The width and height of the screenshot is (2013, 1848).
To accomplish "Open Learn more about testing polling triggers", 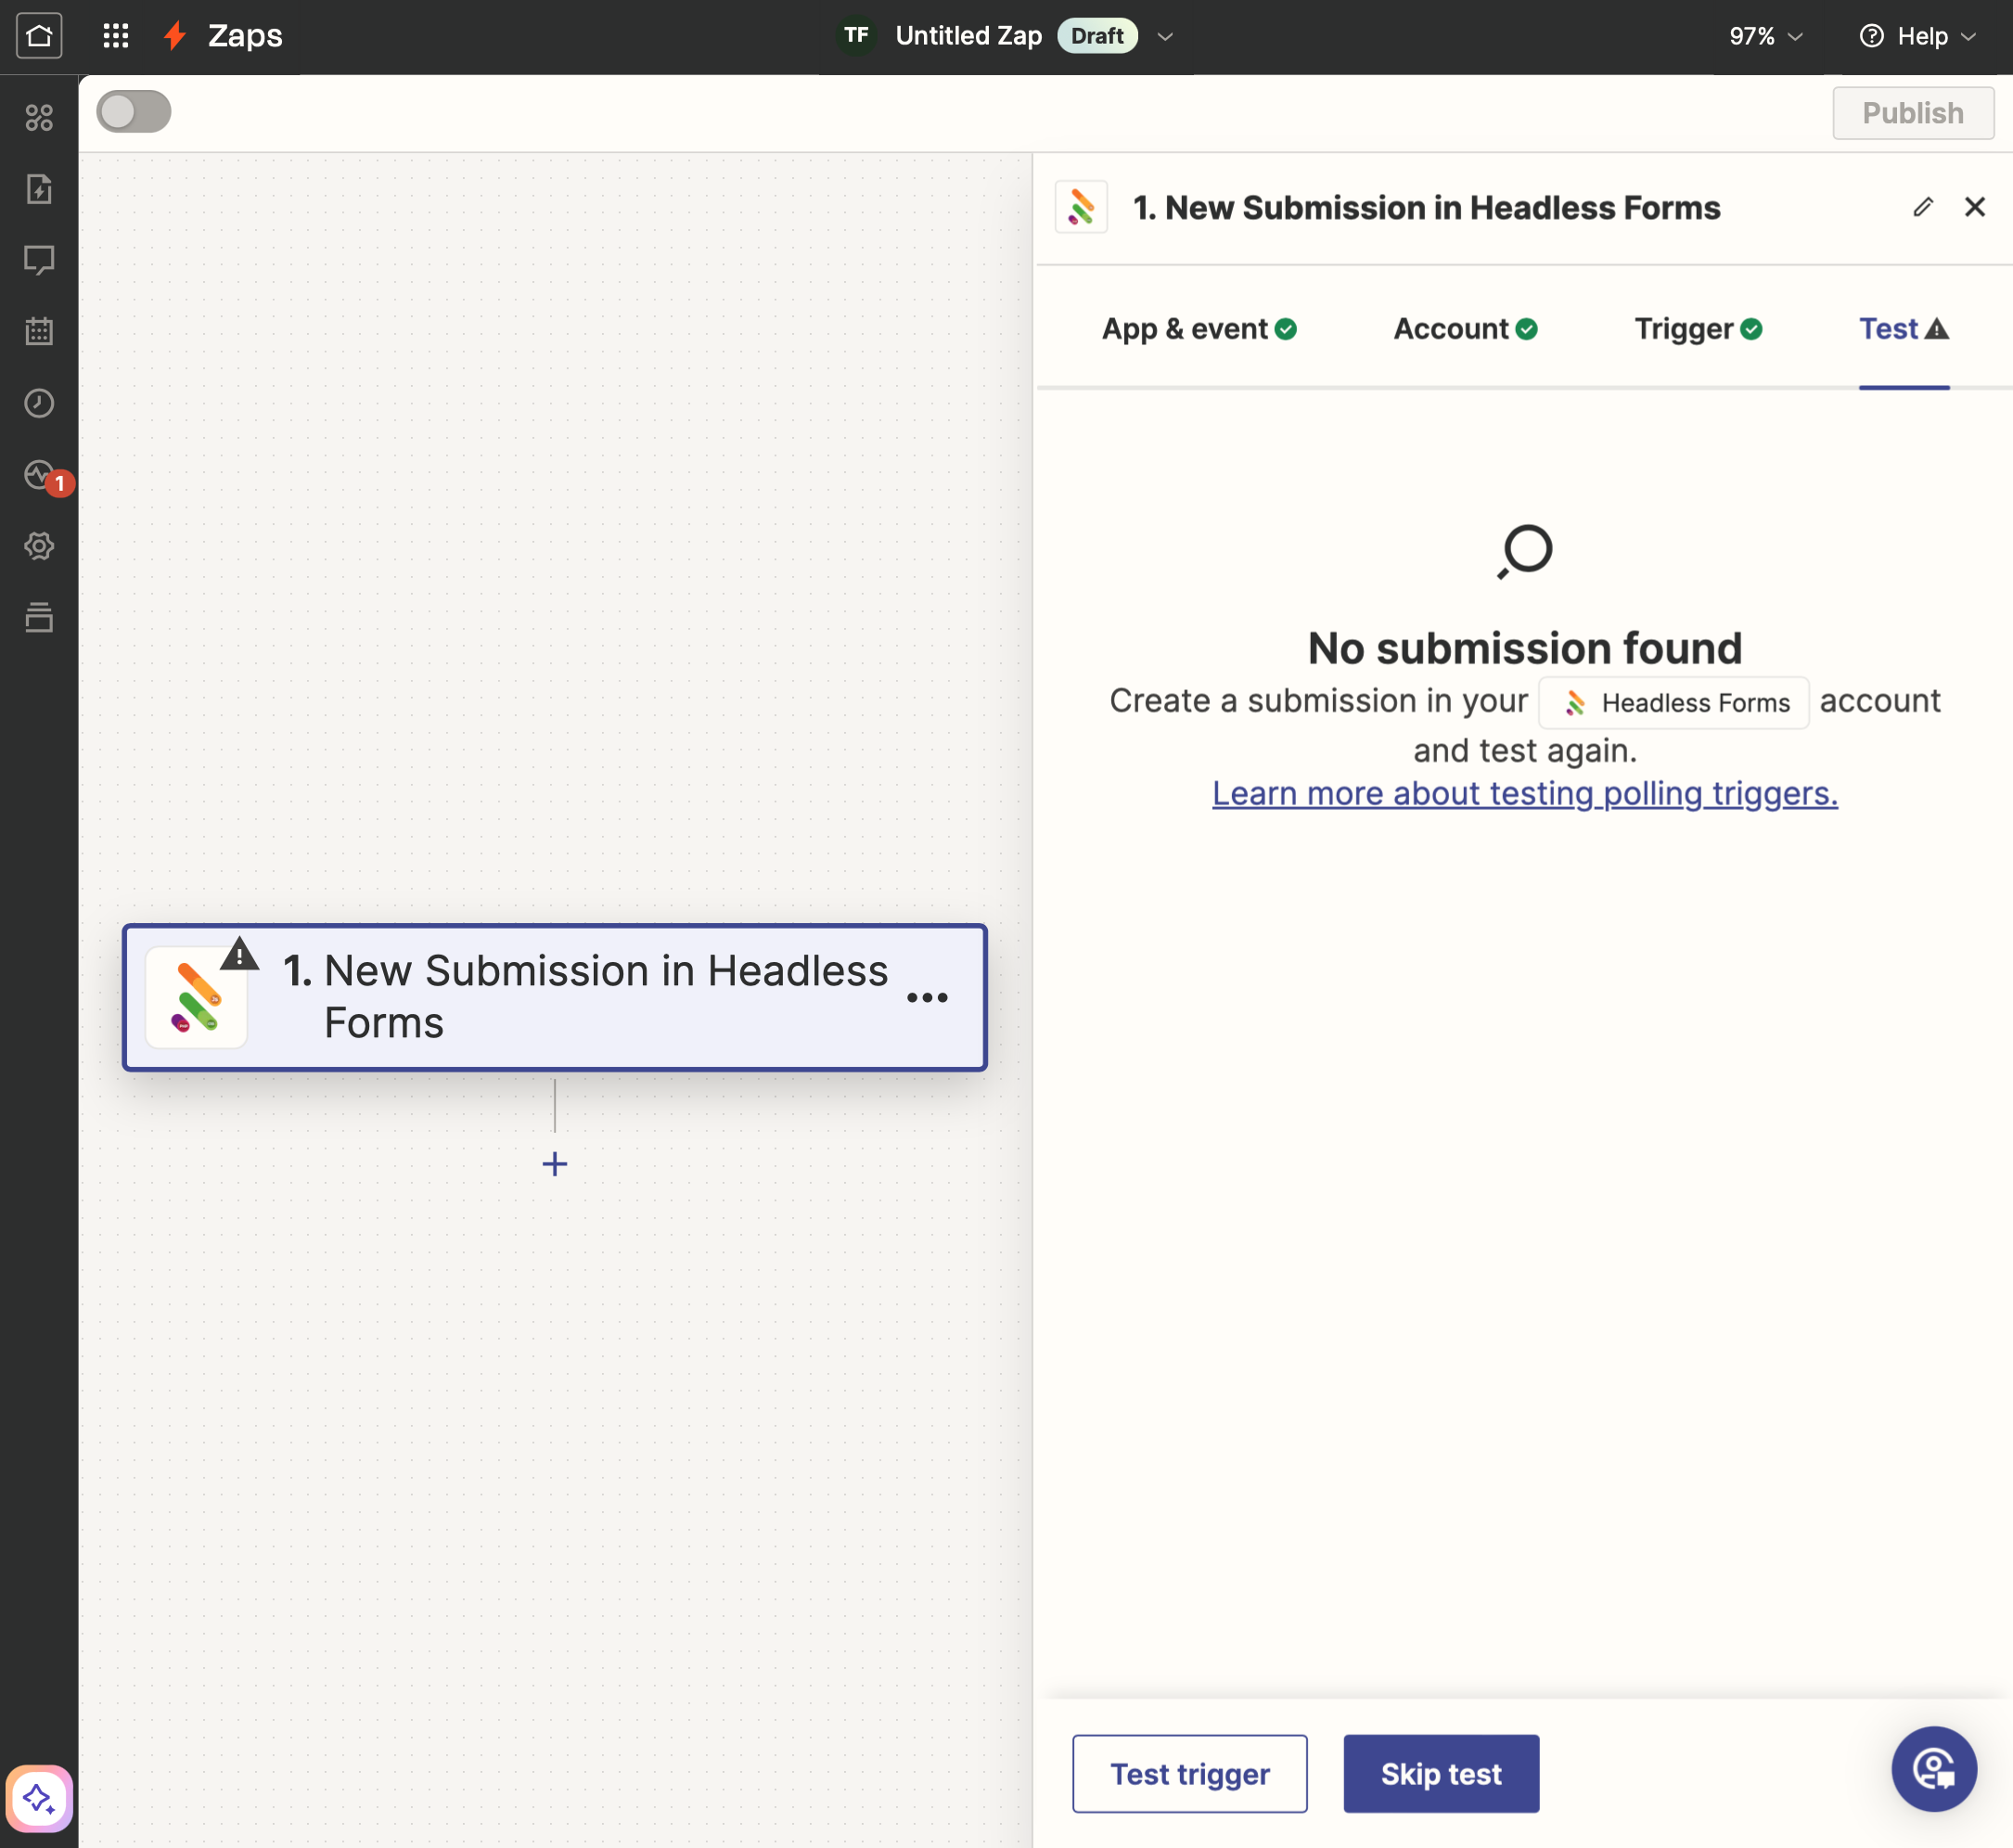I will coord(1525,793).
